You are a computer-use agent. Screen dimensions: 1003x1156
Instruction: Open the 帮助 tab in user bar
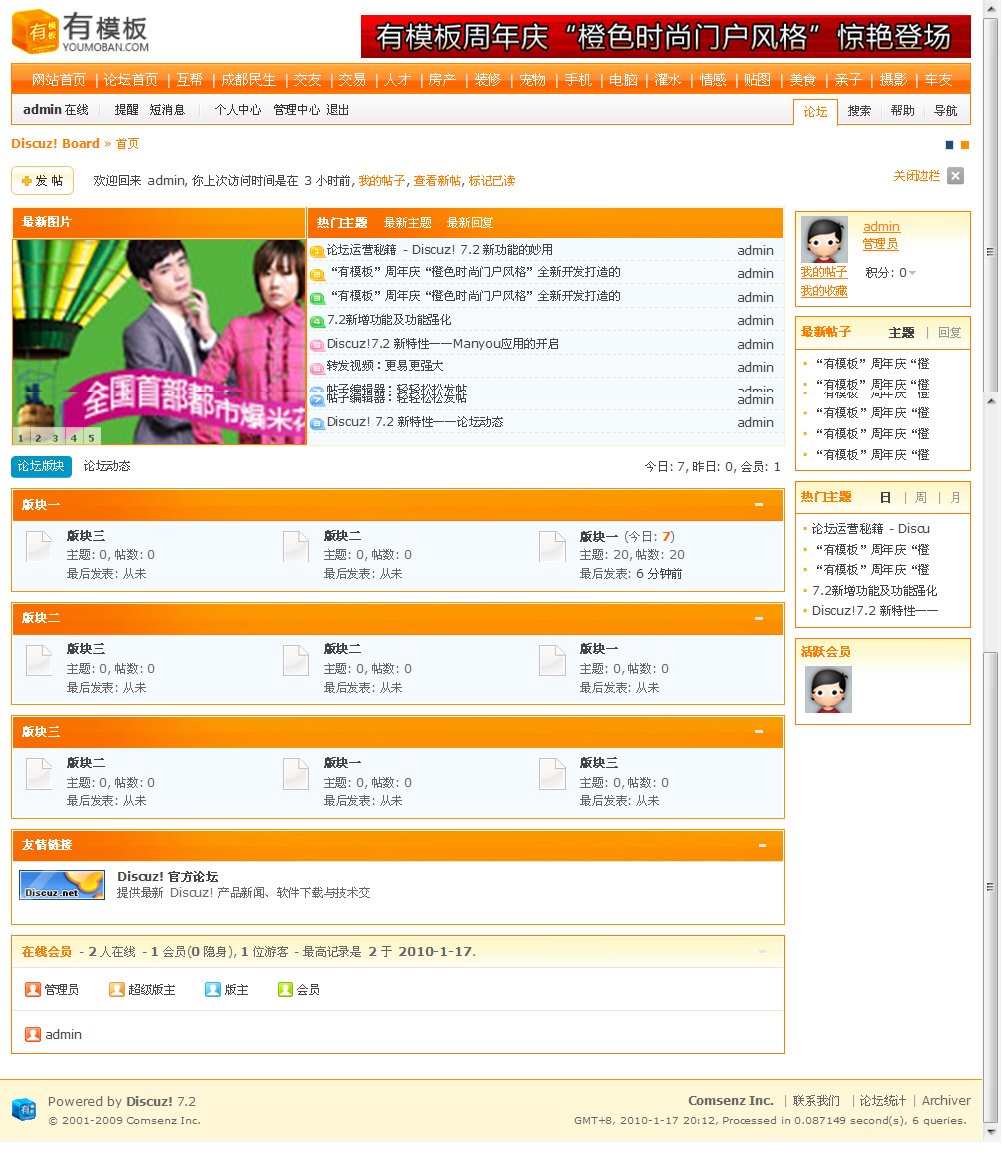coord(903,111)
